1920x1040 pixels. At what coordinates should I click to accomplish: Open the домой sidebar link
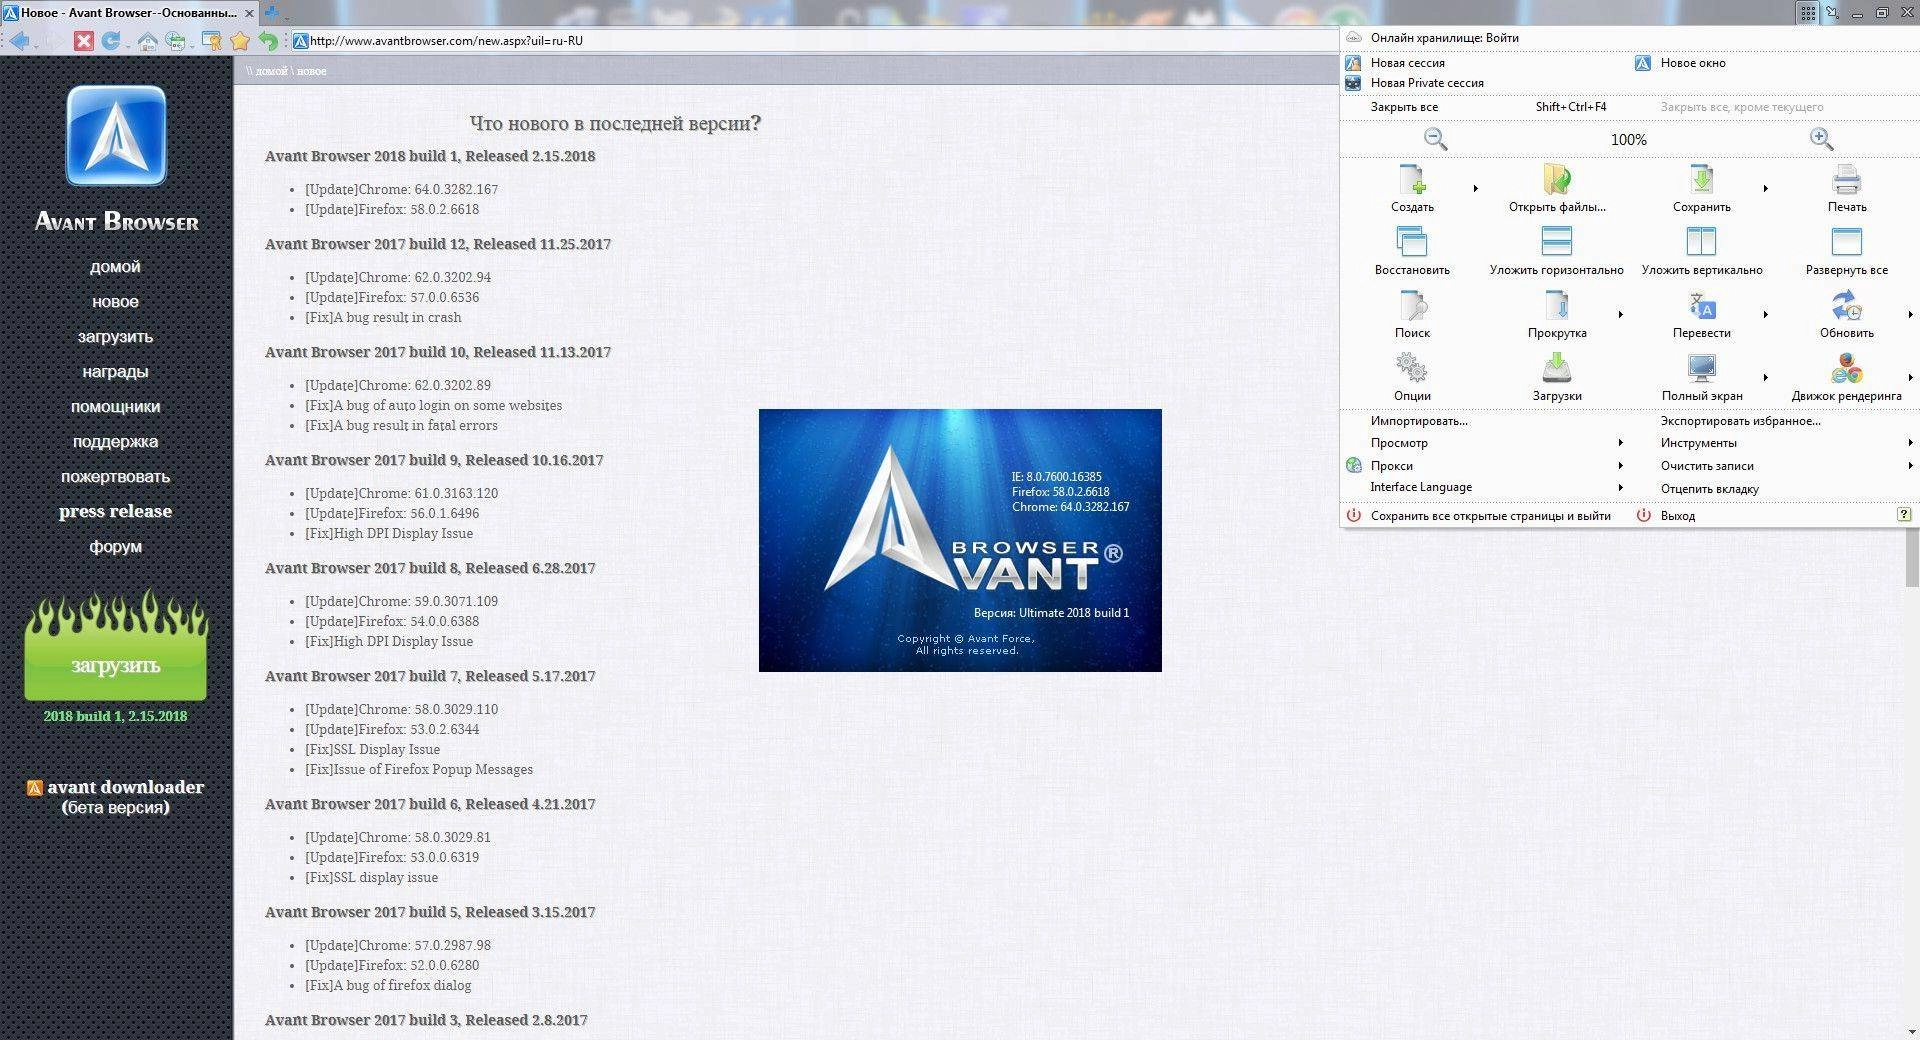115,266
